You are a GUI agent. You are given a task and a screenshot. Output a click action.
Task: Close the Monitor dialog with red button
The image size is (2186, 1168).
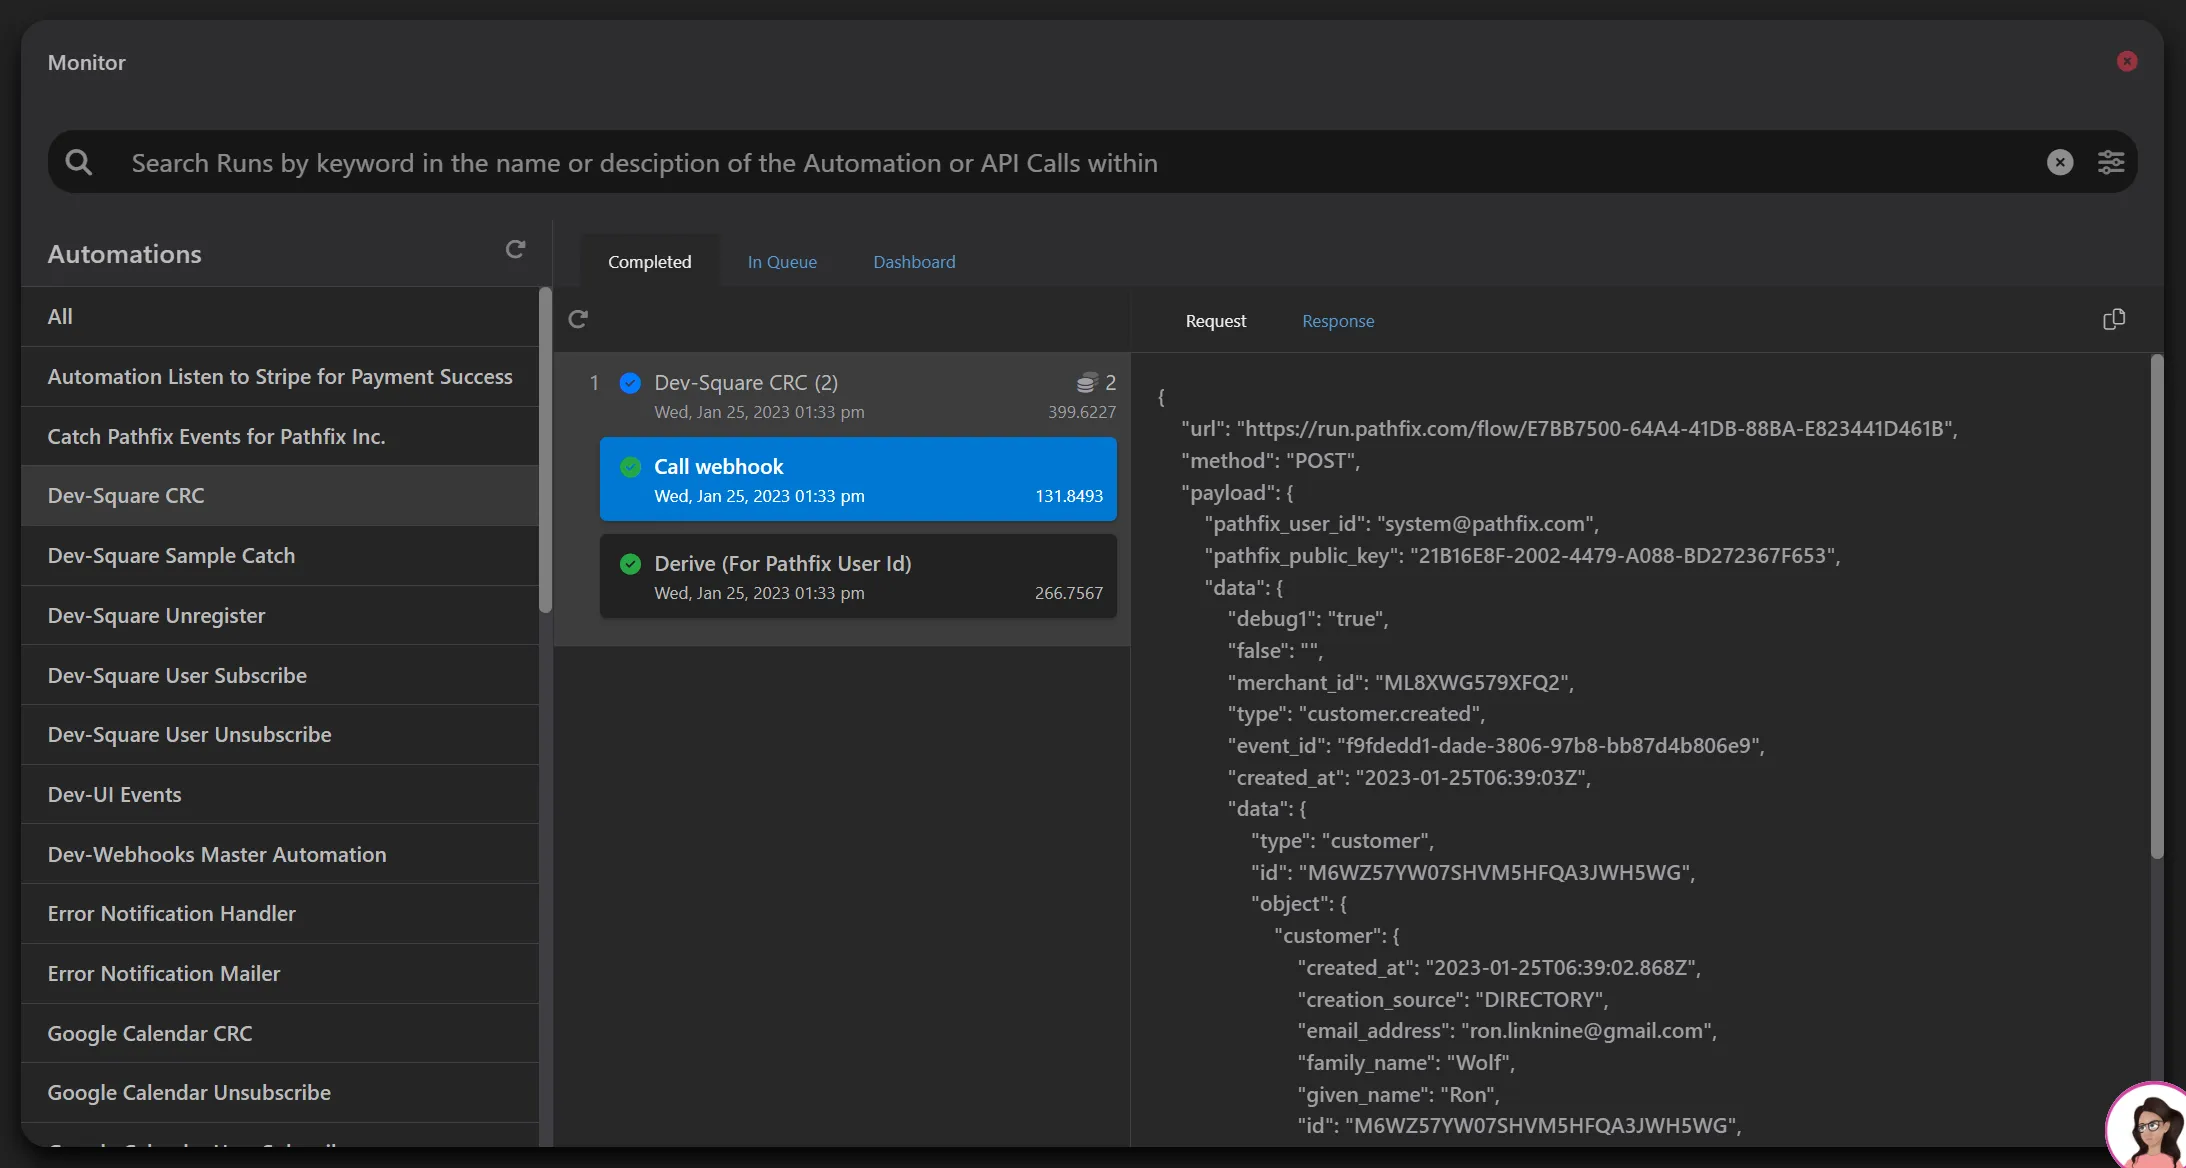click(x=2127, y=61)
